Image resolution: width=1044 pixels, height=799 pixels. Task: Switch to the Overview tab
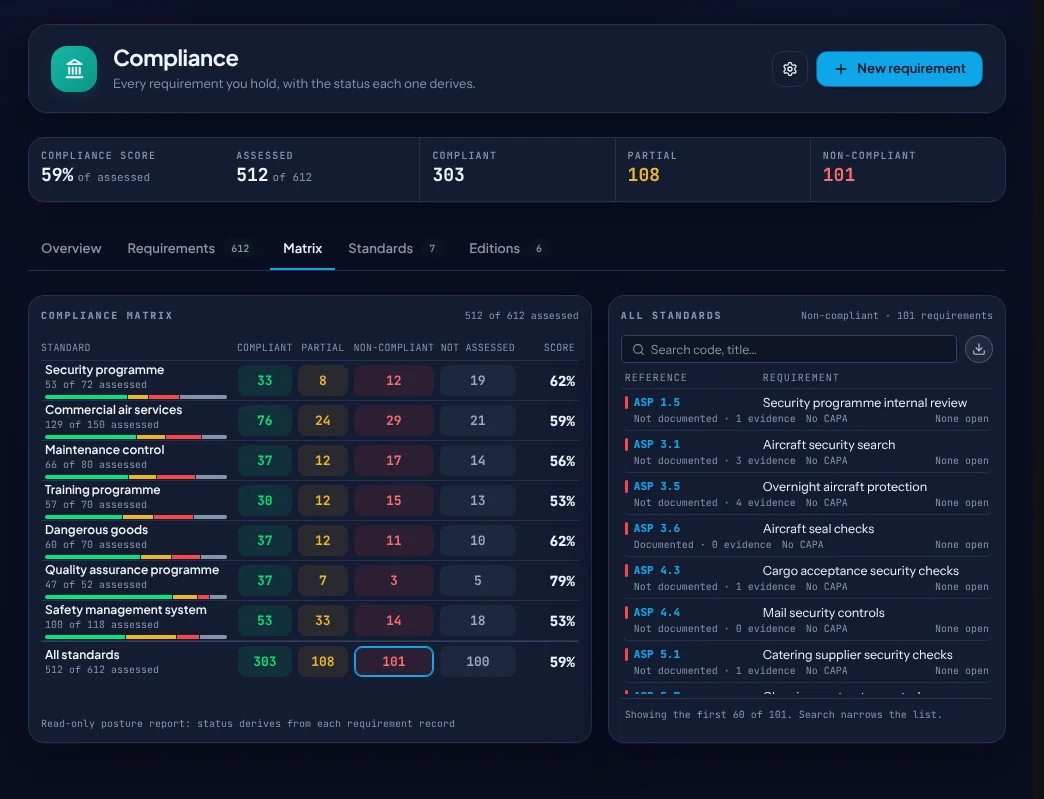coord(71,248)
